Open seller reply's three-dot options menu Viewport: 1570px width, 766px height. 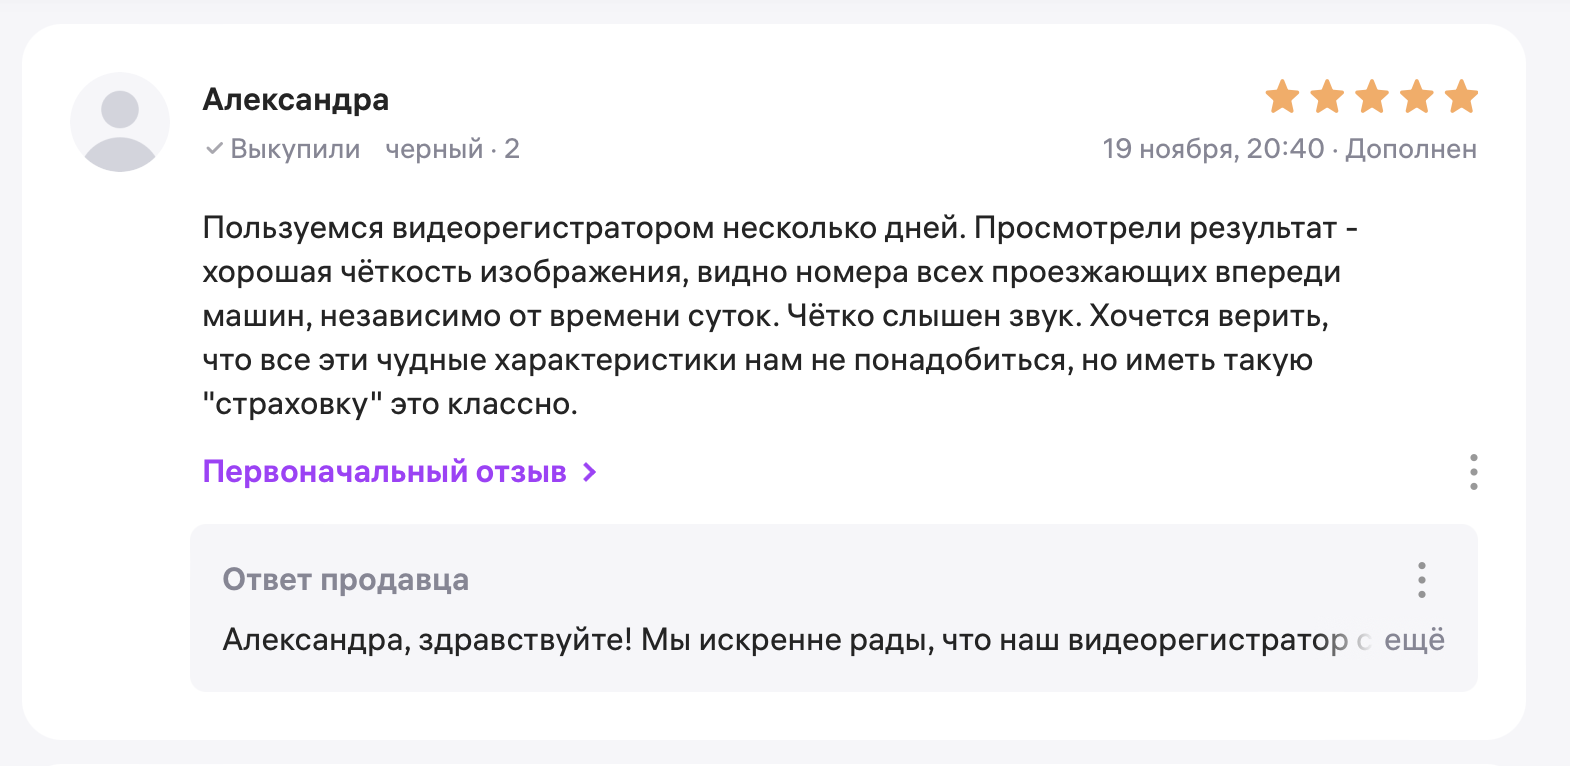pos(1421,580)
